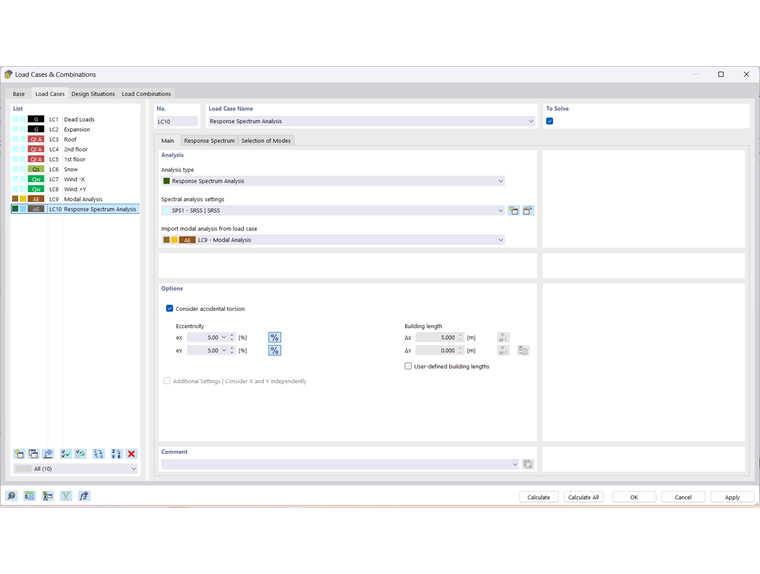Switch to the Response Spectrum tab
The height and width of the screenshot is (574, 760).
click(209, 141)
